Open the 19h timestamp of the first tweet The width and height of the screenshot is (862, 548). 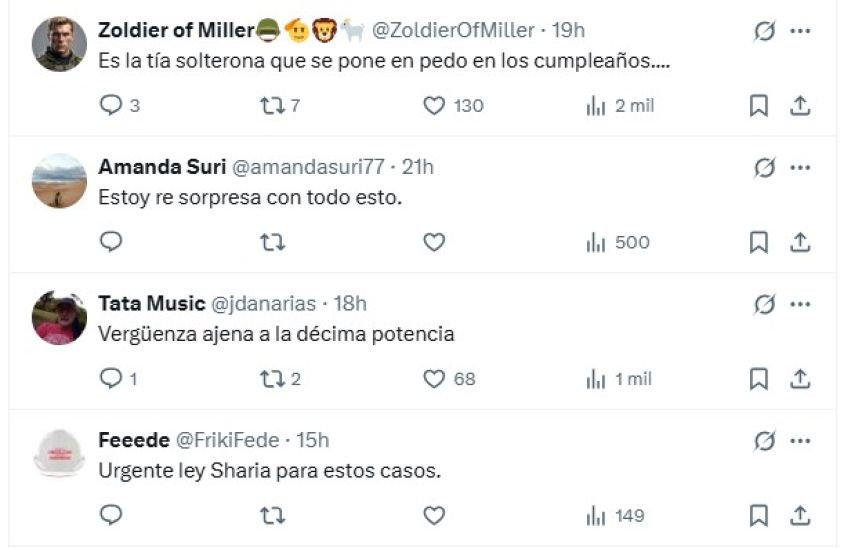568,31
